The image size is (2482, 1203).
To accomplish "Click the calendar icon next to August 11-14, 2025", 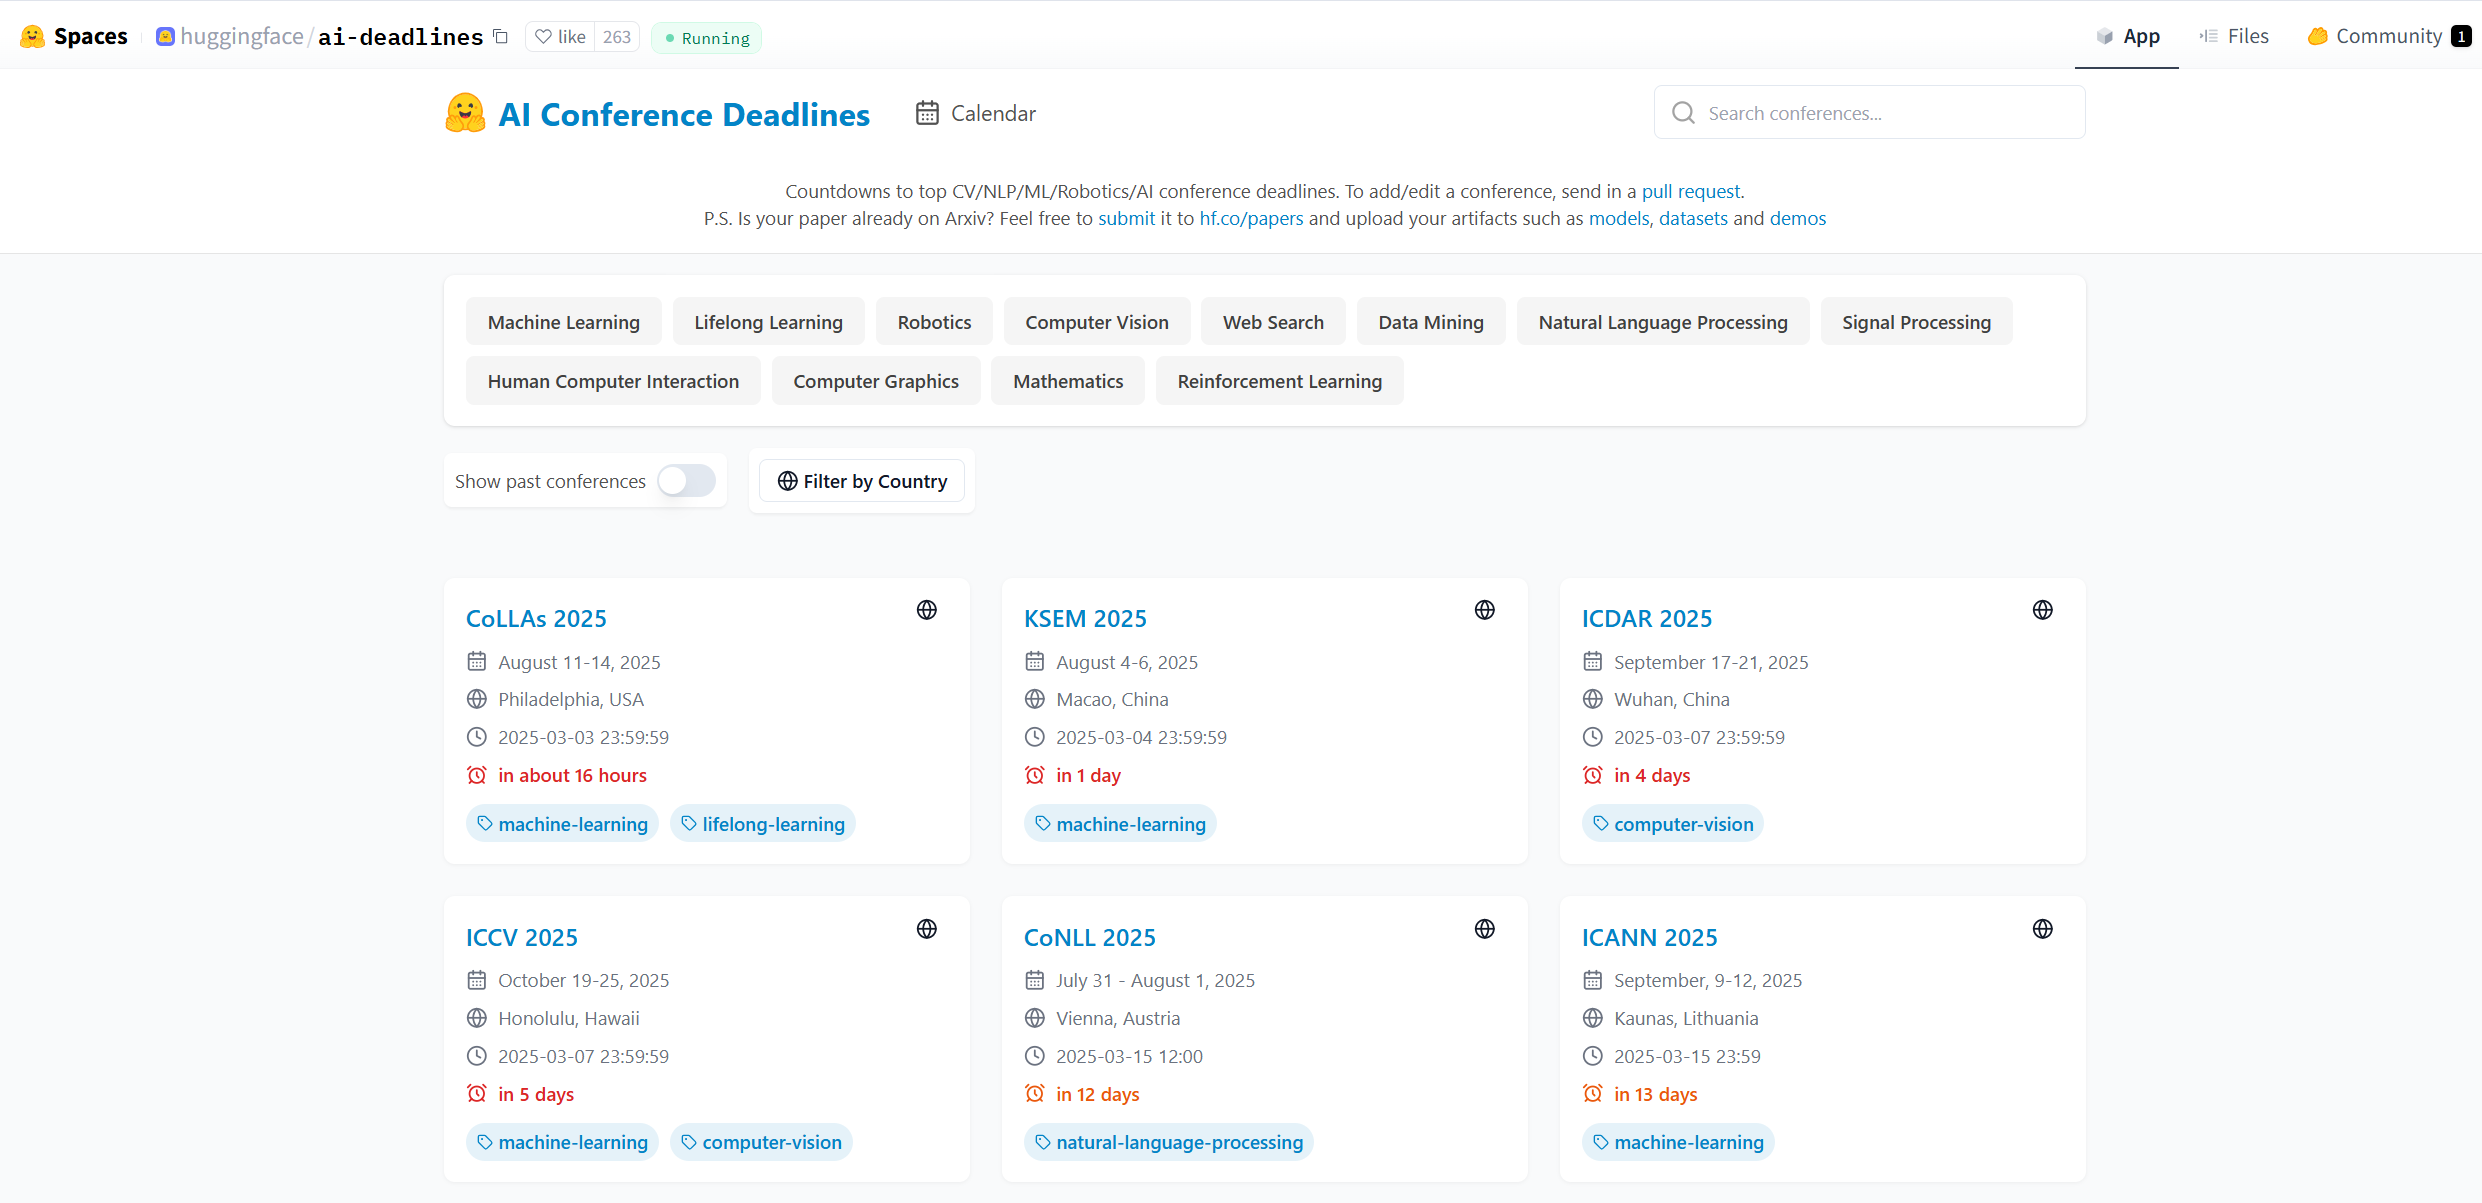I will [x=477, y=662].
